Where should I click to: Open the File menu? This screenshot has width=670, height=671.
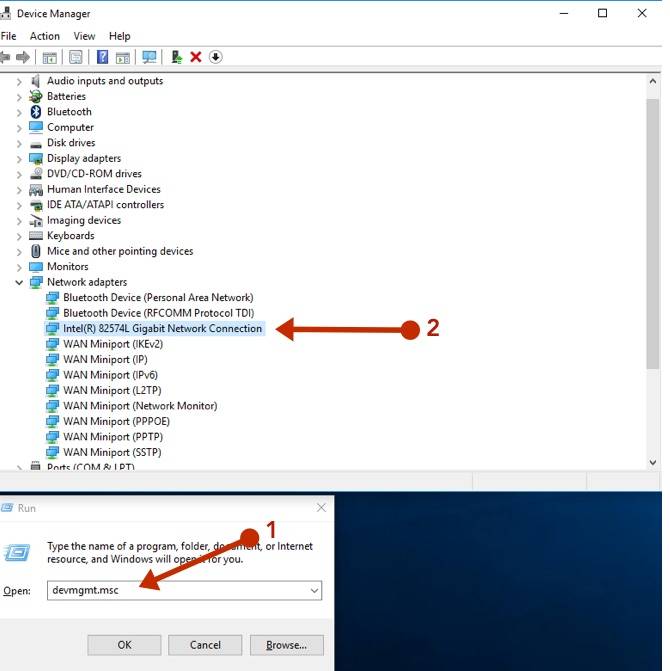coord(9,36)
